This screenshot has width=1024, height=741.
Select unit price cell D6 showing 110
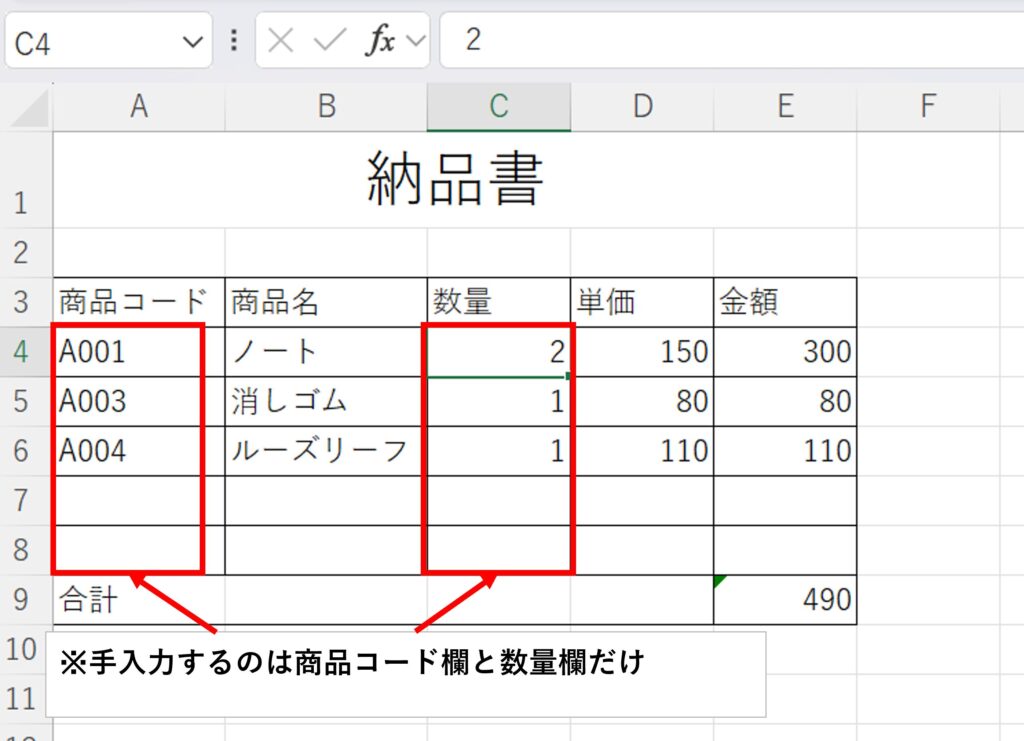coord(643,451)
